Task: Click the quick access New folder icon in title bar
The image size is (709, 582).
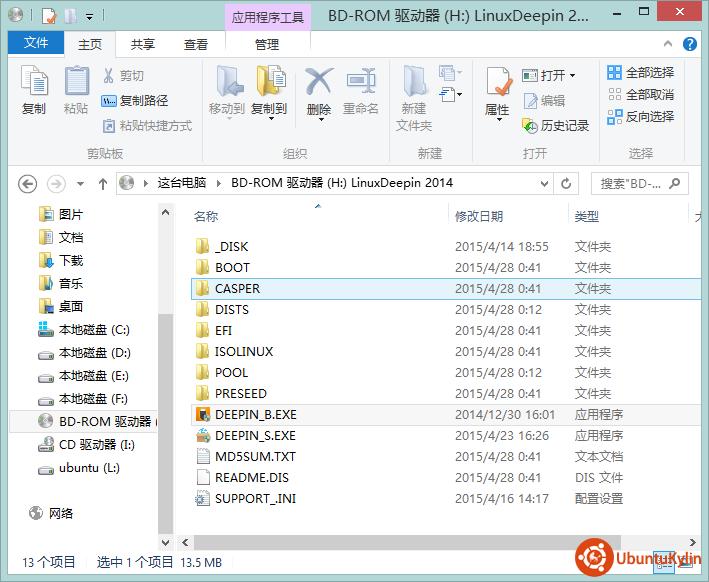Action: (71, 16)
